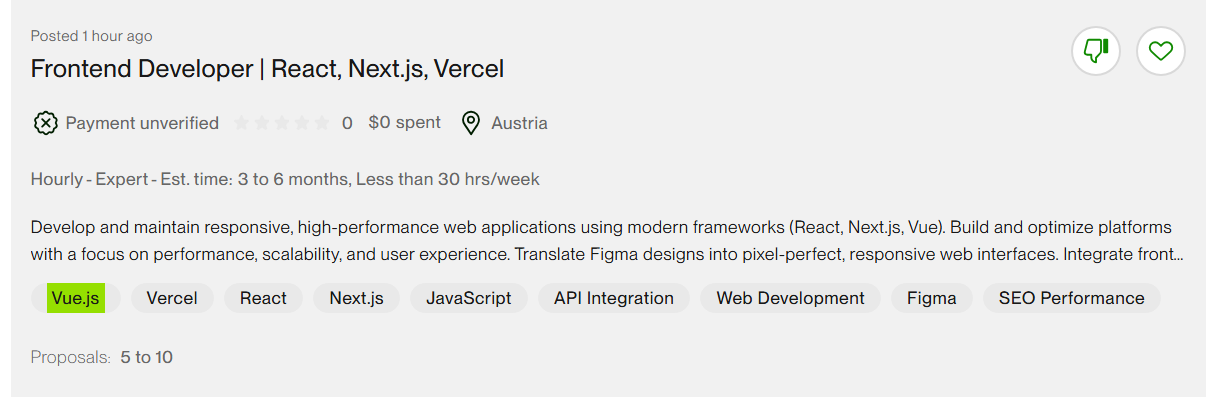The width and height of the screenshot is (1207, 397).
Task: Click the SEO Performance skill tag
Action: (x=1072, y=298)
